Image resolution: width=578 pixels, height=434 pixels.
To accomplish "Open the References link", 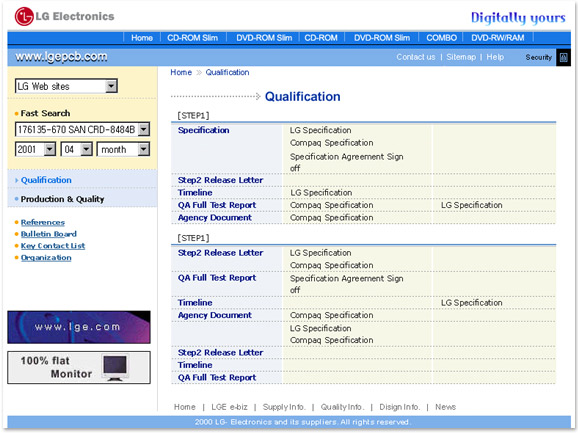I will pyautogui.click(x=43, y=222).
